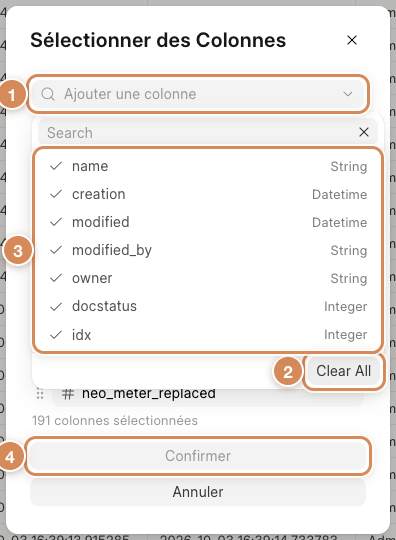Click the Confirmer button
This screenshot has width=396, height=540.
point(198,456)
